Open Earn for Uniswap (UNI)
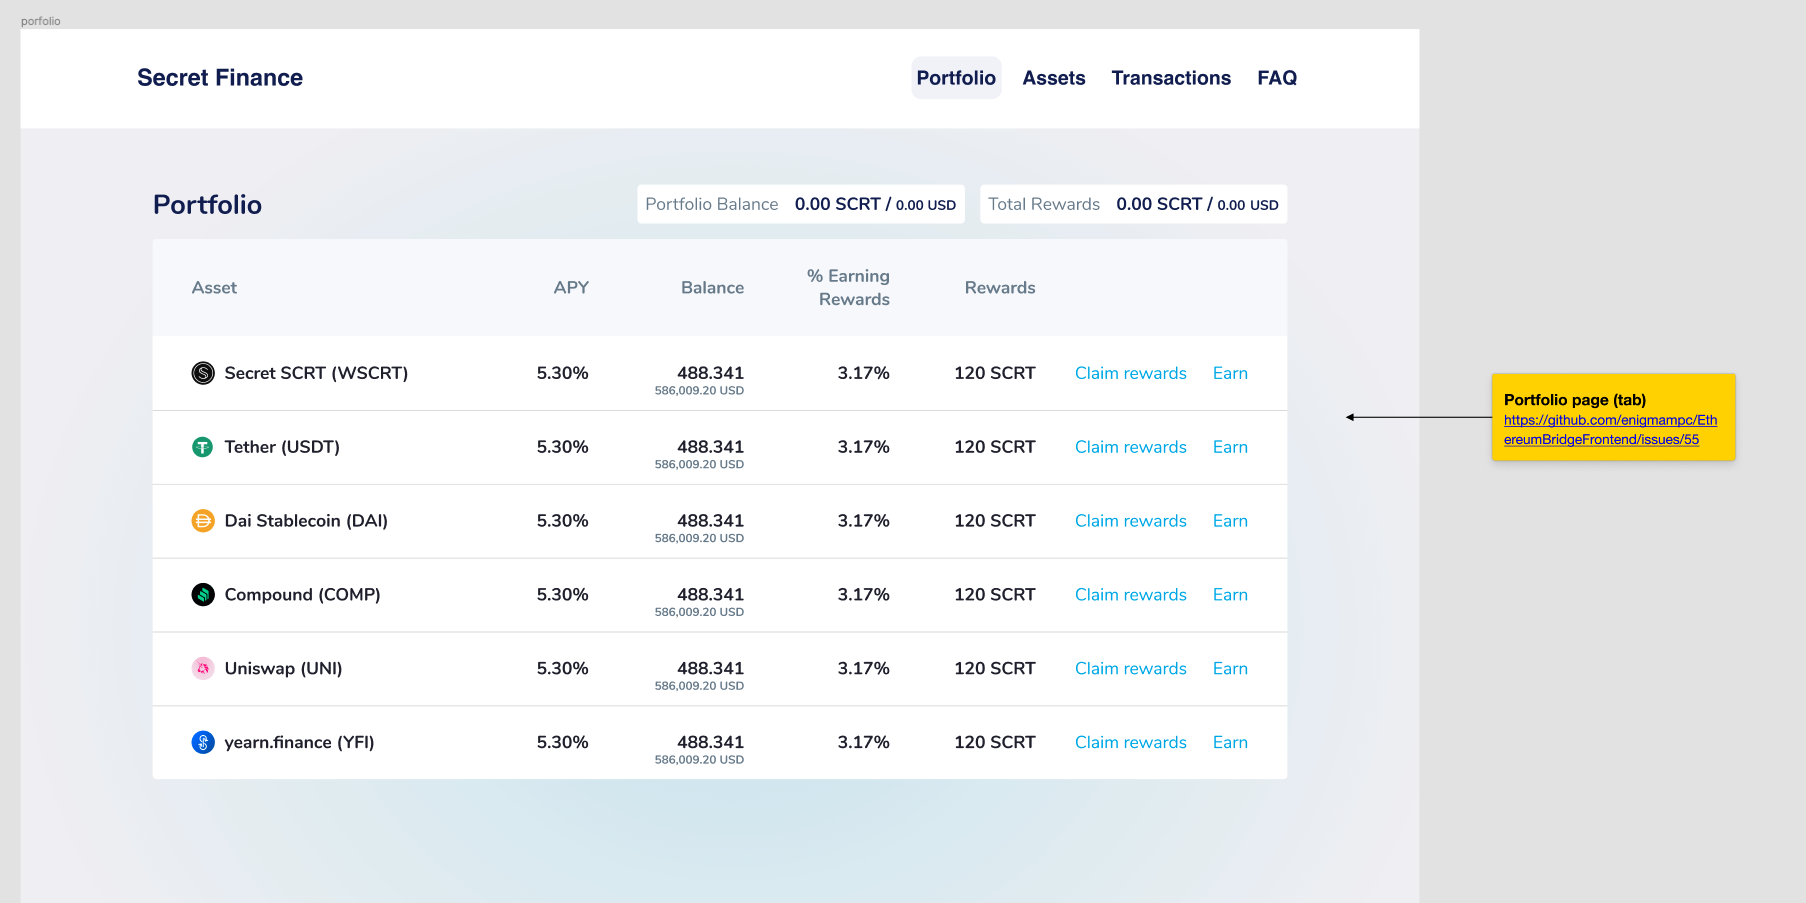 click(x=1230, y=668)
